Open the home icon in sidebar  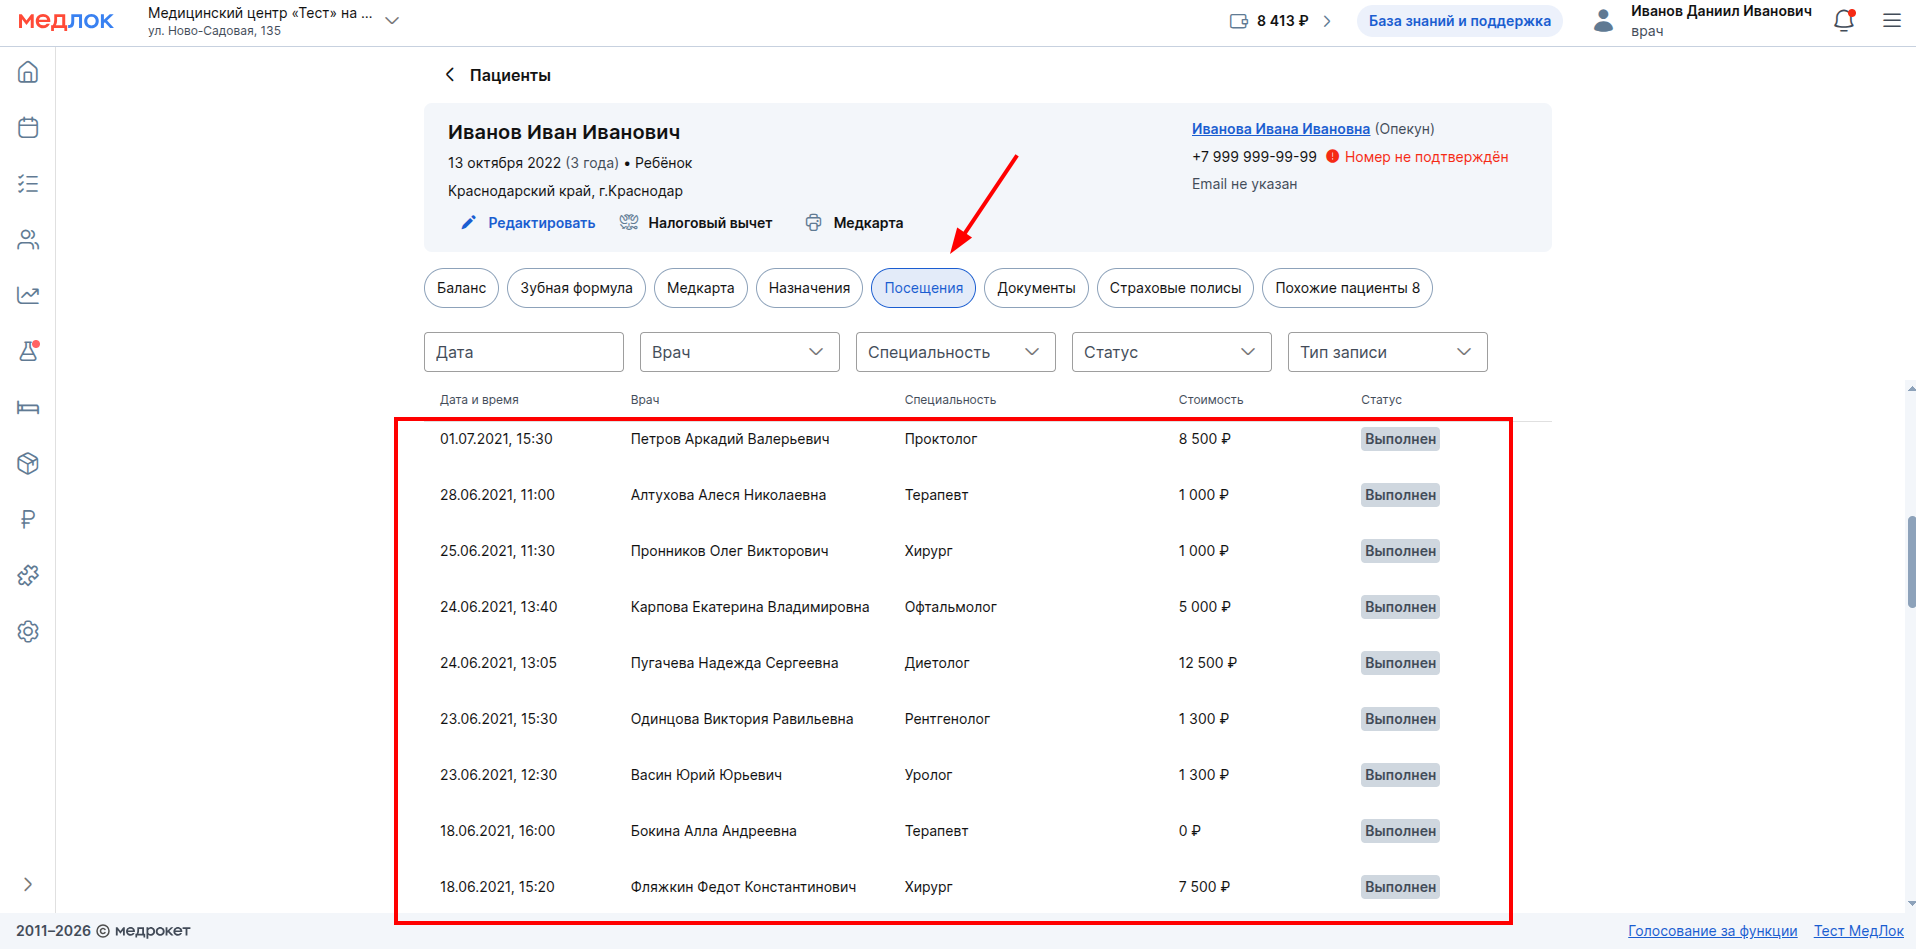coord(28,72)
